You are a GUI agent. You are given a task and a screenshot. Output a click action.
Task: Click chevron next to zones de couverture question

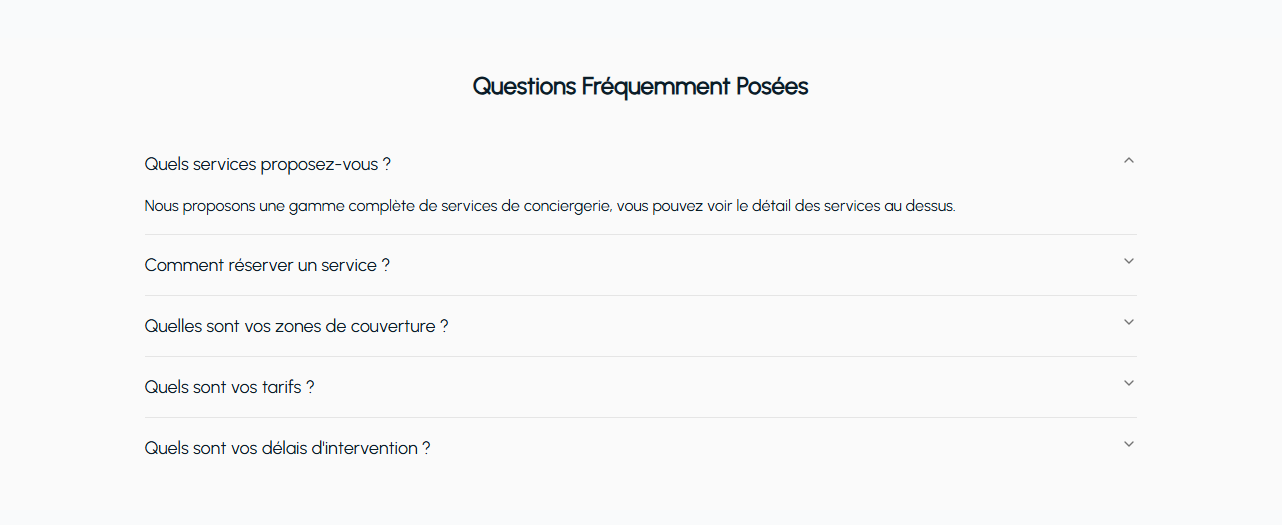click(1128, 322)
